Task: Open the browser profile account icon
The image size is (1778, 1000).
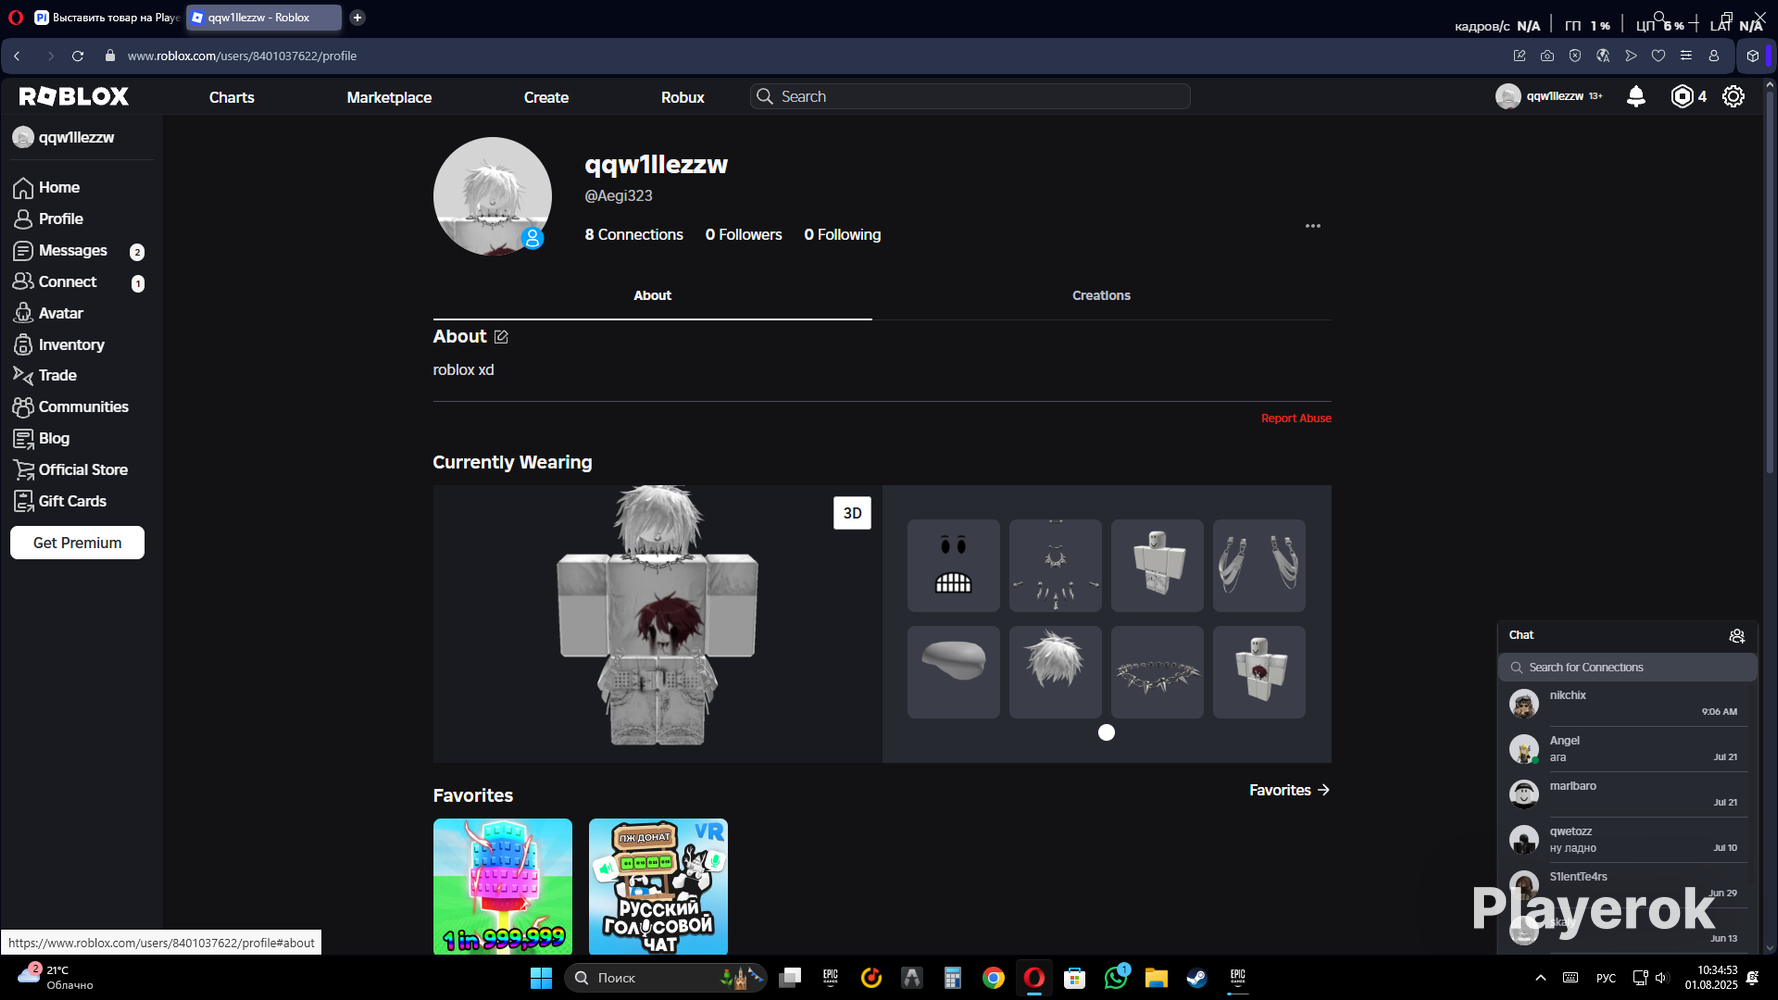Action: pyautogui.click(x=1714, y=56)
